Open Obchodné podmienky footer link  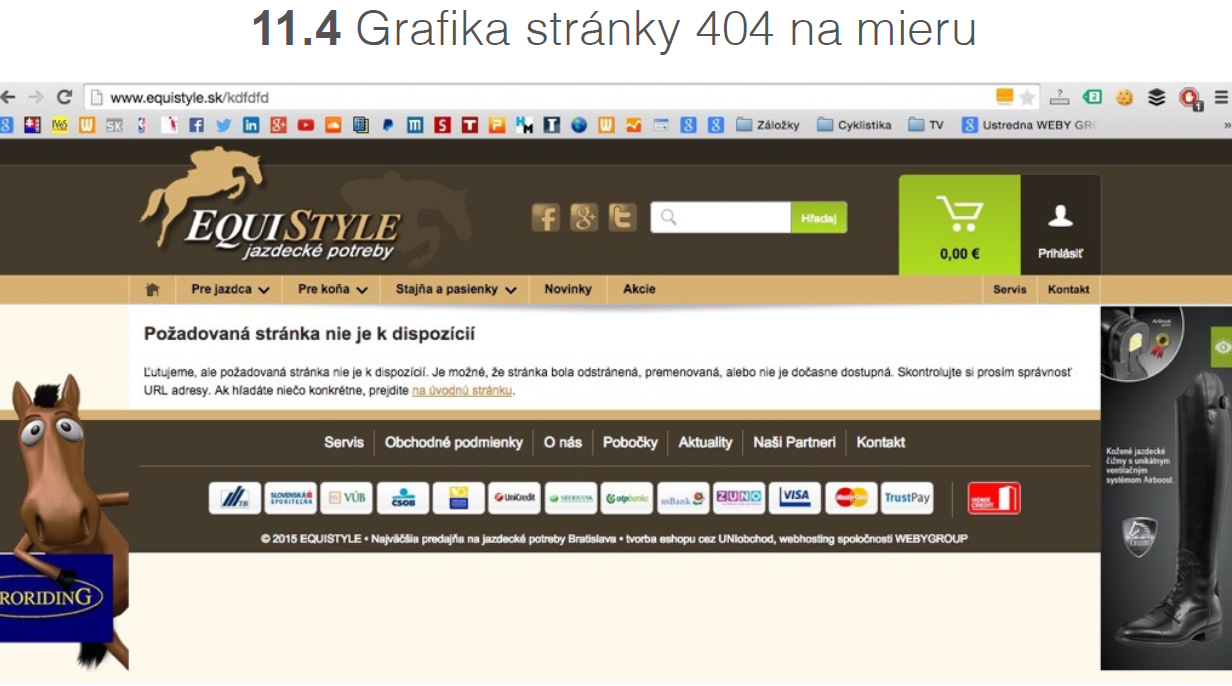(453, 442)
